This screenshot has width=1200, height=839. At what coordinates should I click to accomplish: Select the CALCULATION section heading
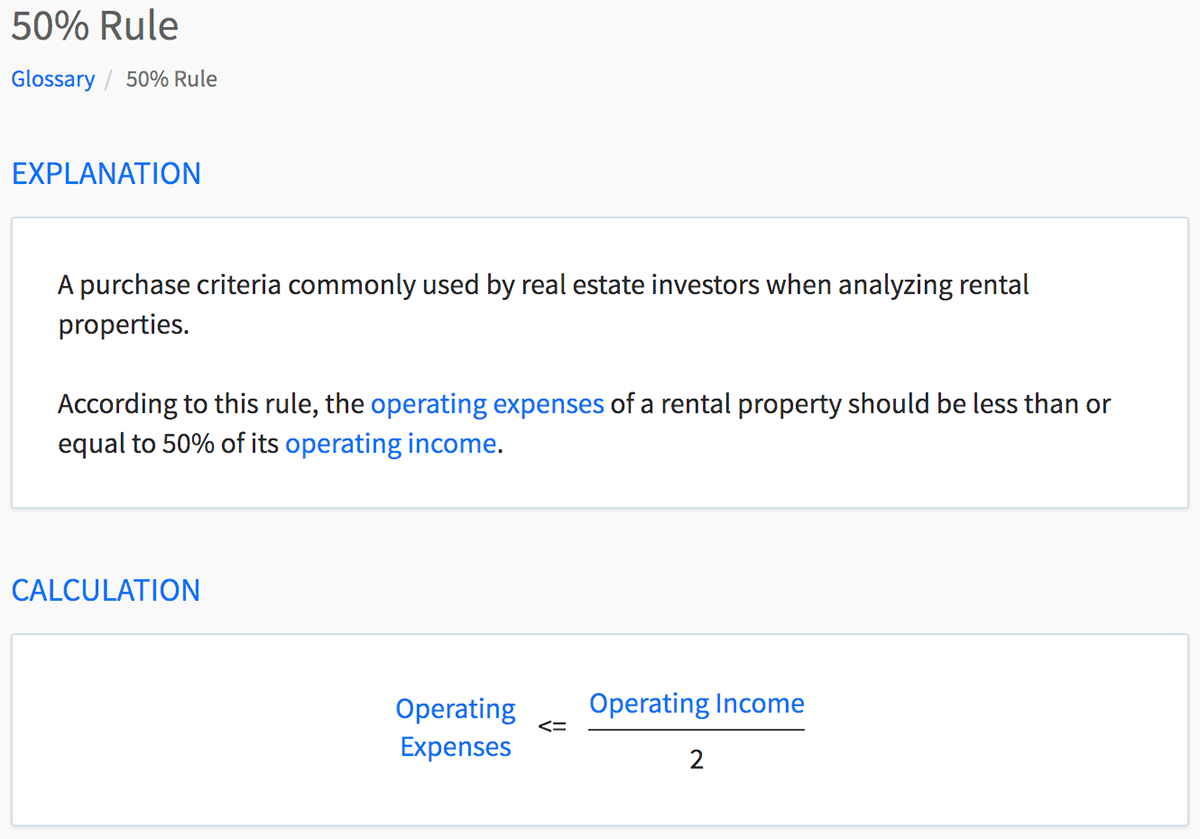106,590
